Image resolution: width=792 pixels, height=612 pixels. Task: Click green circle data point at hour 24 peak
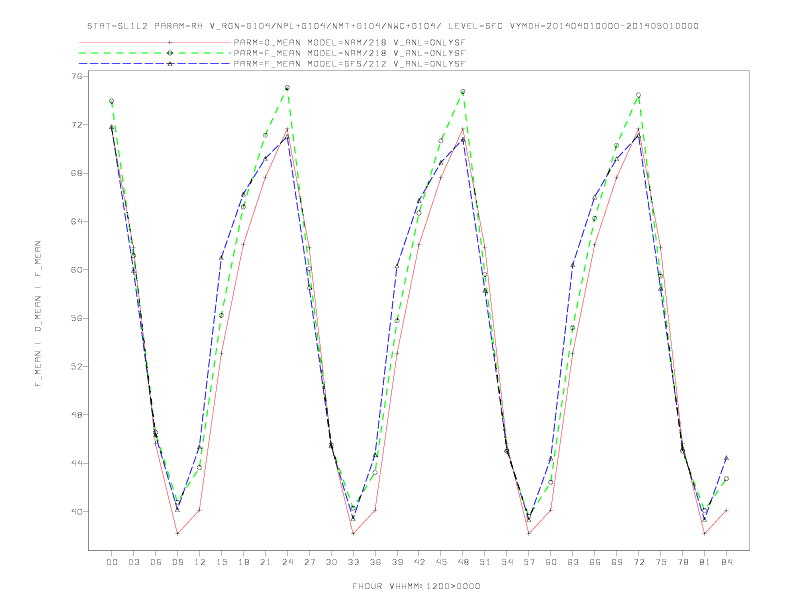[x=287, y=88]
